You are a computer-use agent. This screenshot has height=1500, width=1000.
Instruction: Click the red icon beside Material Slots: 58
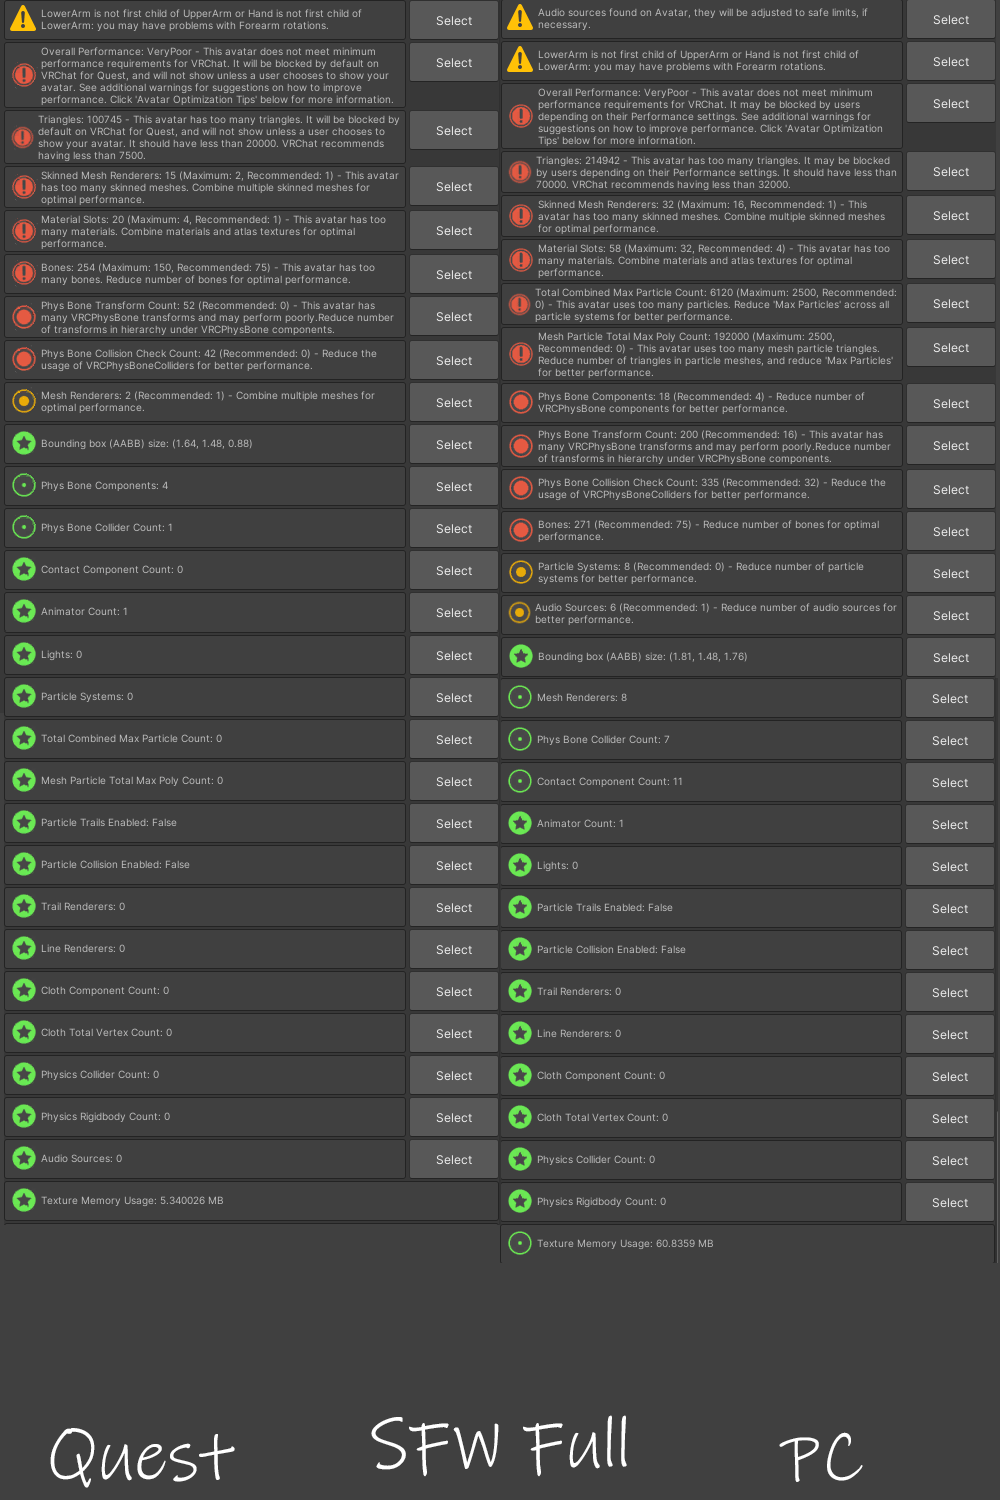(x=520, y=260)
